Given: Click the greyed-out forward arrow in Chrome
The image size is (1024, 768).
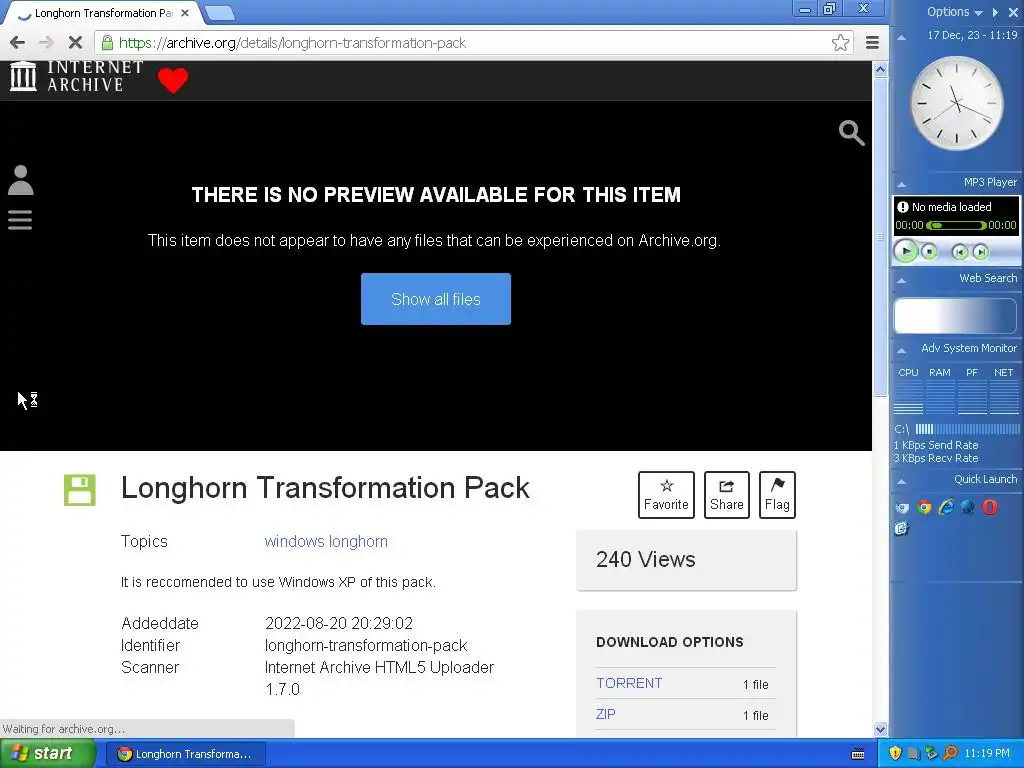Looking at the screenshot, I should (46, 42).
